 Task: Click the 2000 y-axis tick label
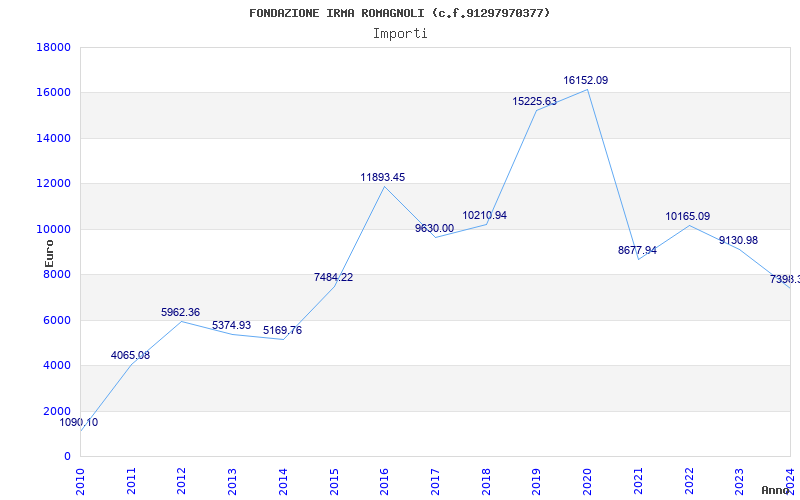[x=56, y=411]
